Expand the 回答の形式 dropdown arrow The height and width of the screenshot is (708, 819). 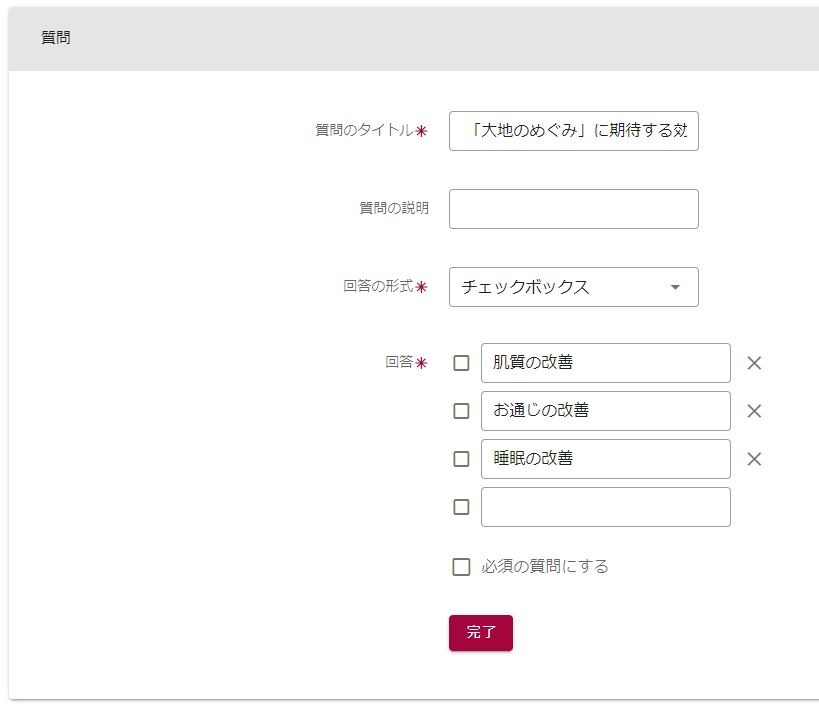675,287
